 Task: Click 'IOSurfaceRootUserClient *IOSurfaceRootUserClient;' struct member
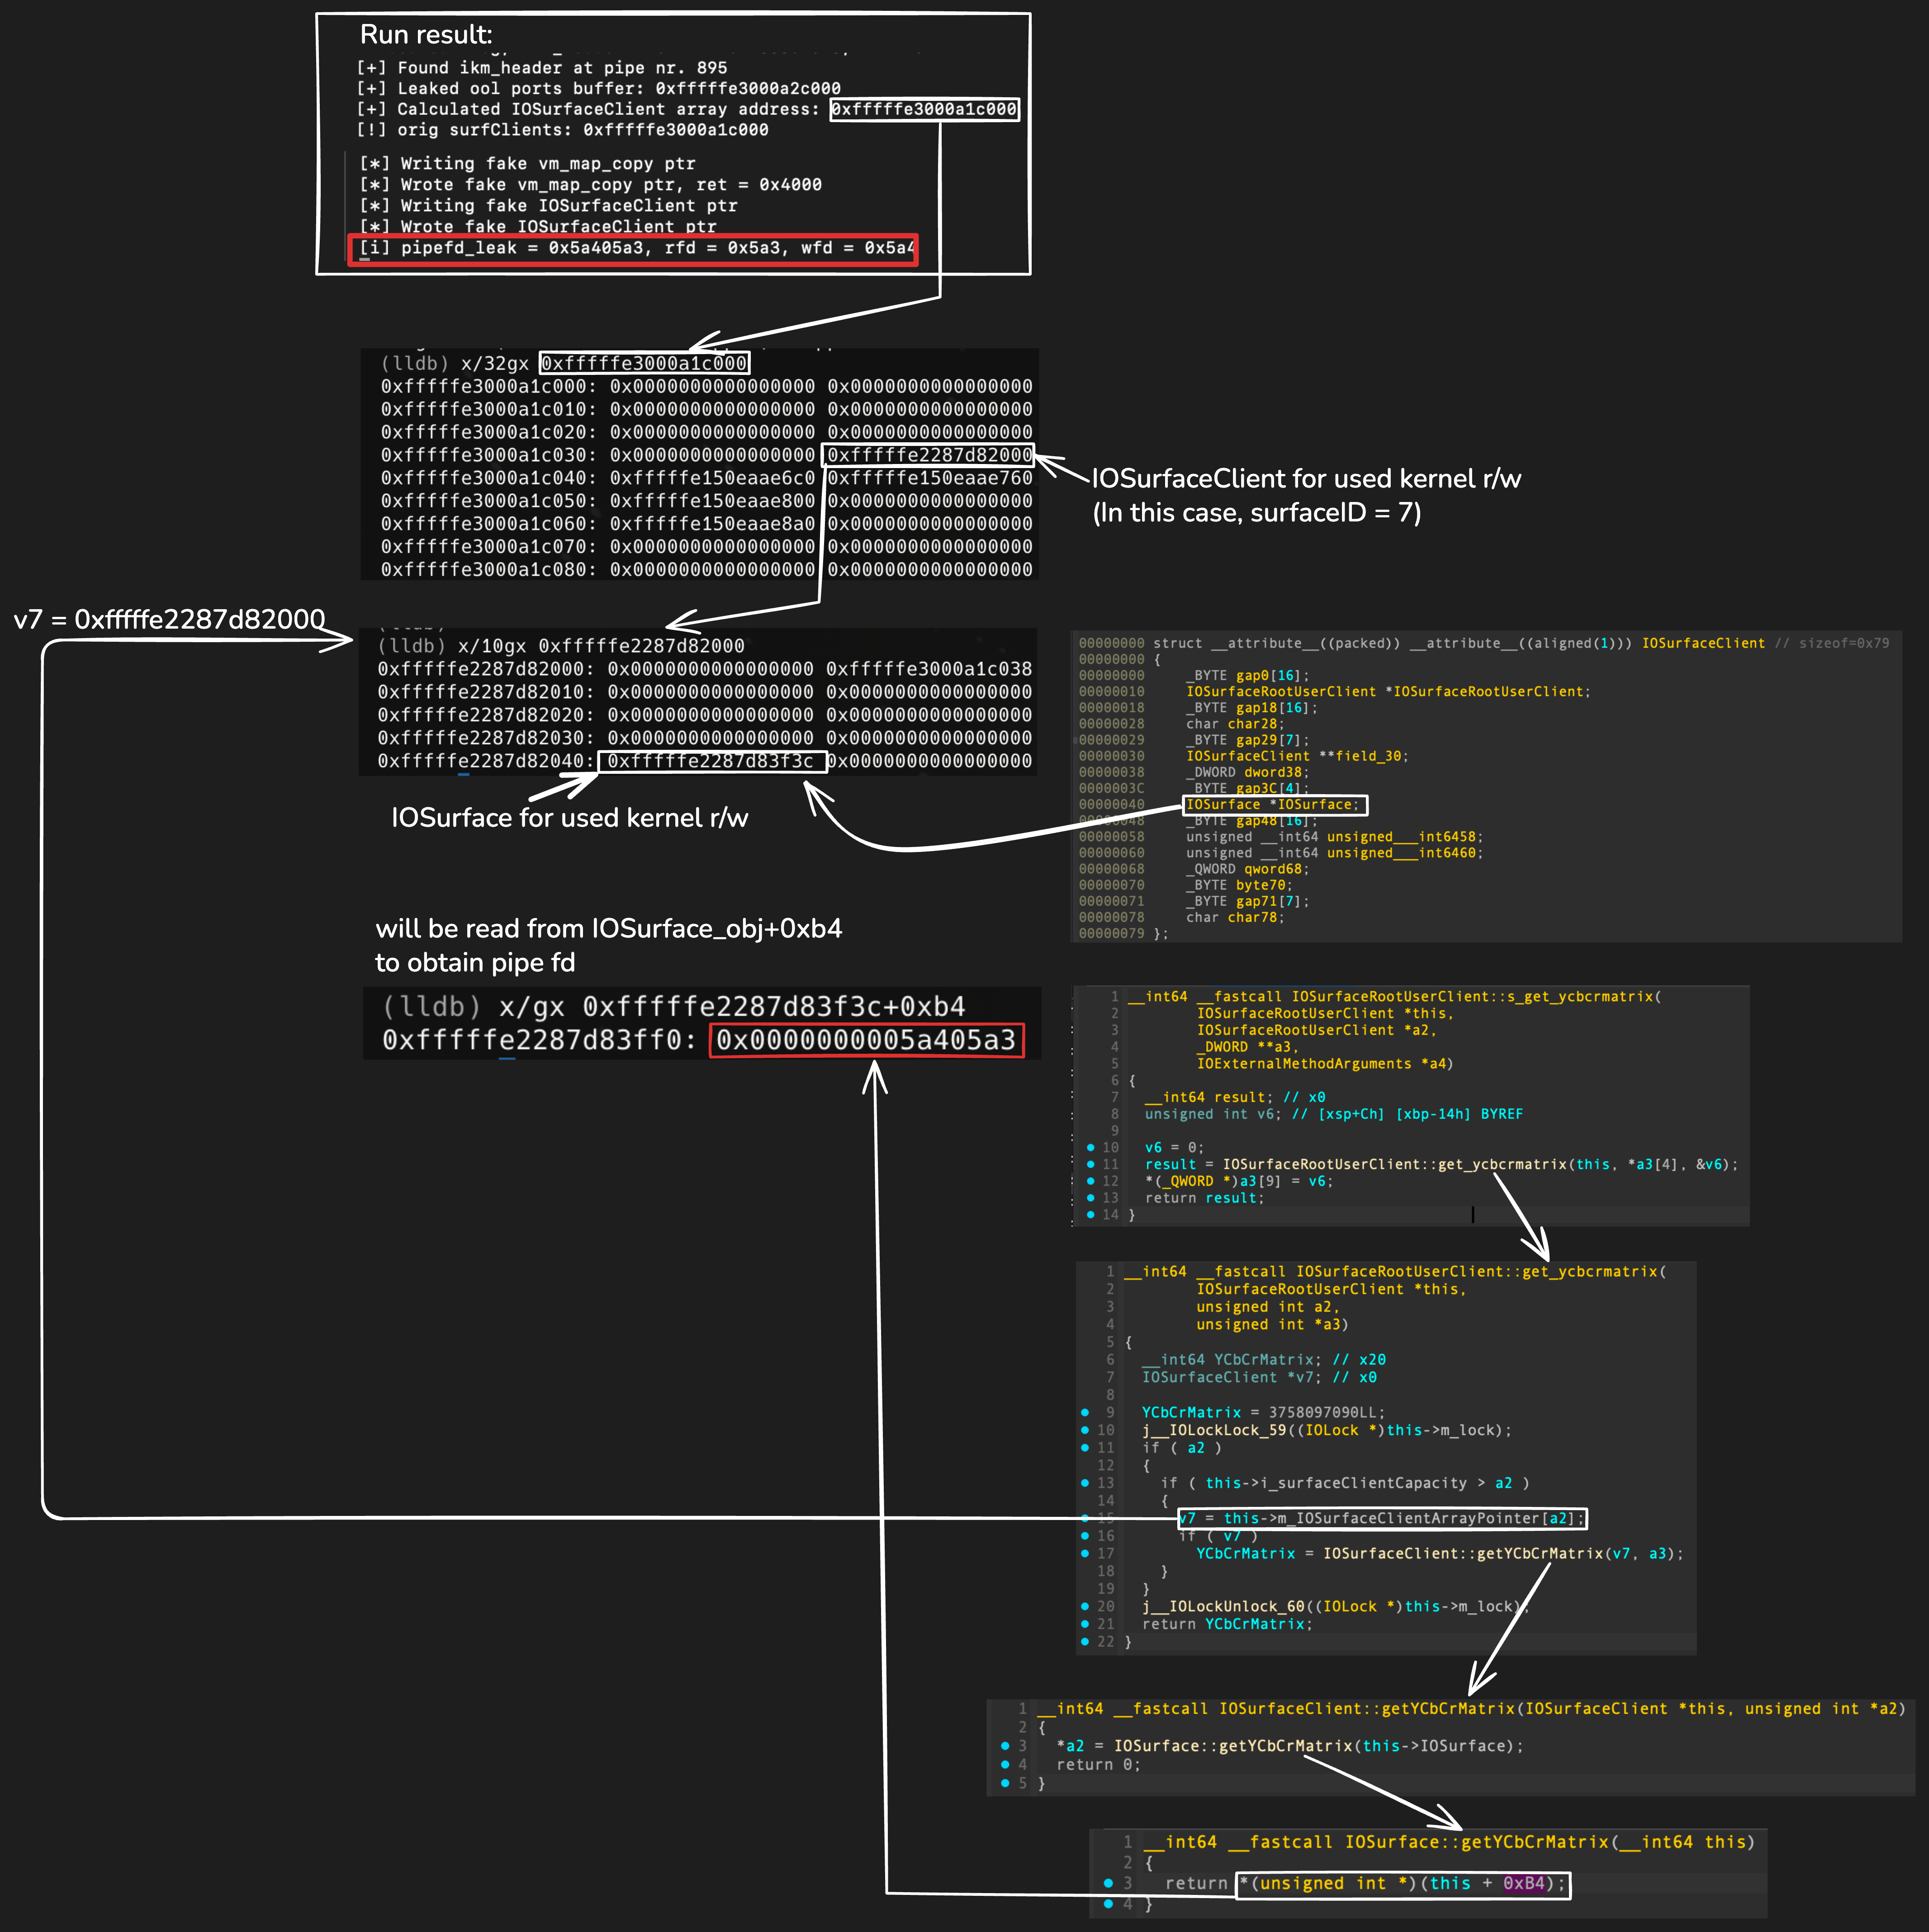1387,692
